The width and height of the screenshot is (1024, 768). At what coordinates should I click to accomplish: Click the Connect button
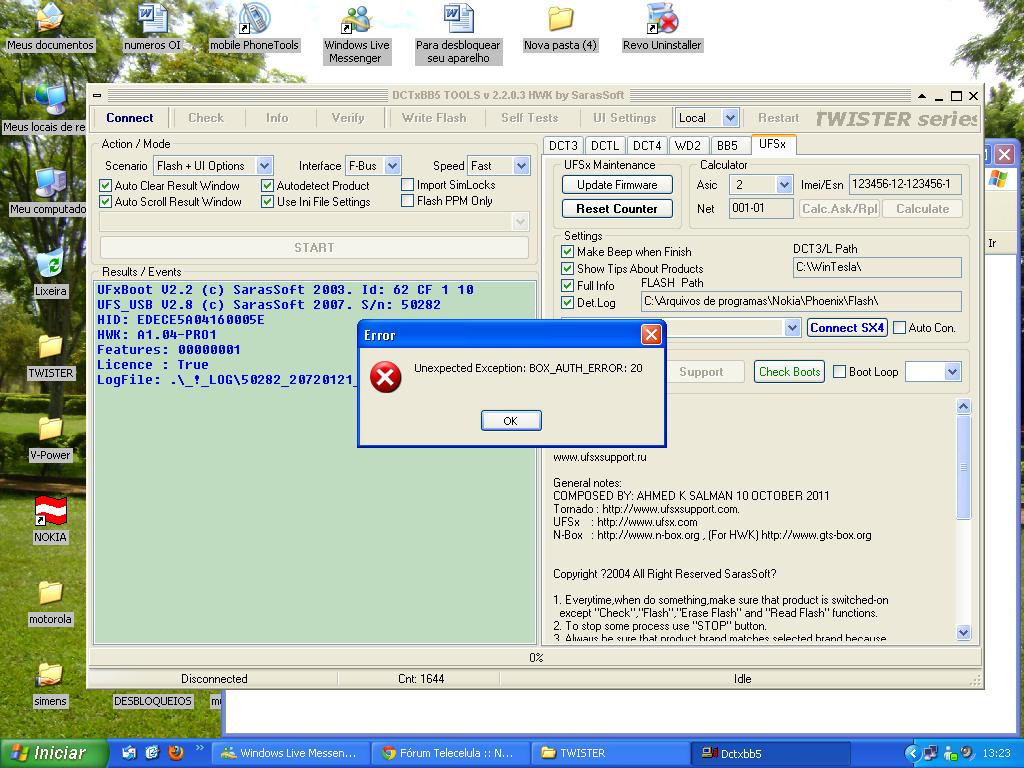tap(130, 118)
